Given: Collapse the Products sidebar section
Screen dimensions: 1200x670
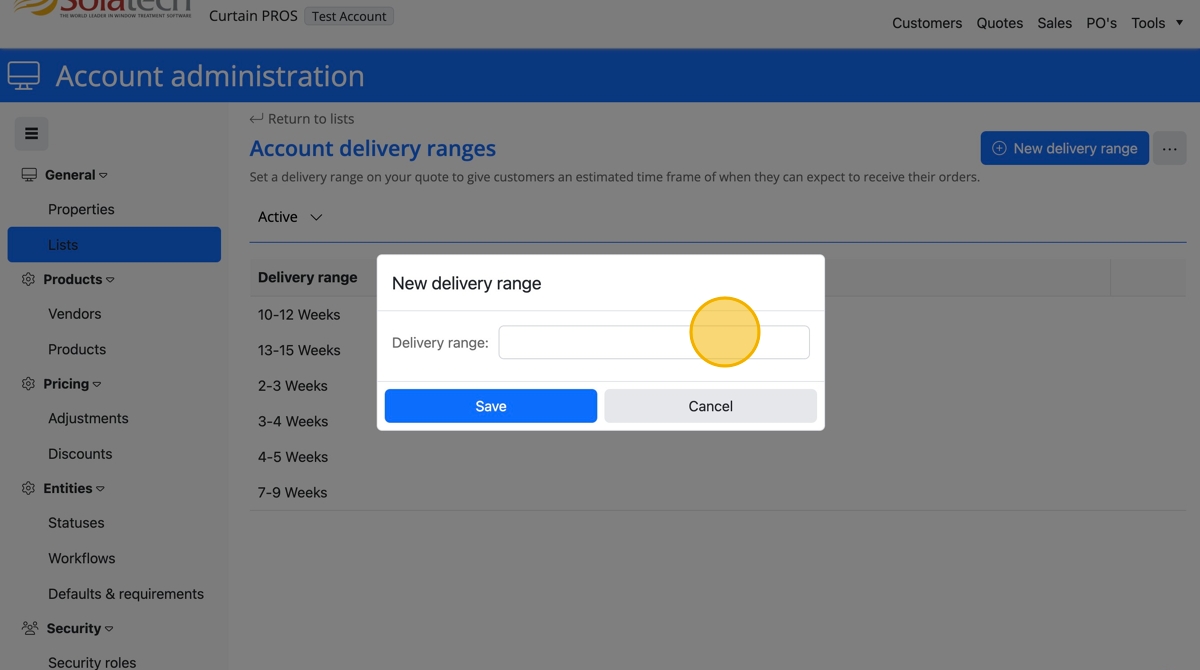Looking at the screenshot, I should [x=79, y=280].
